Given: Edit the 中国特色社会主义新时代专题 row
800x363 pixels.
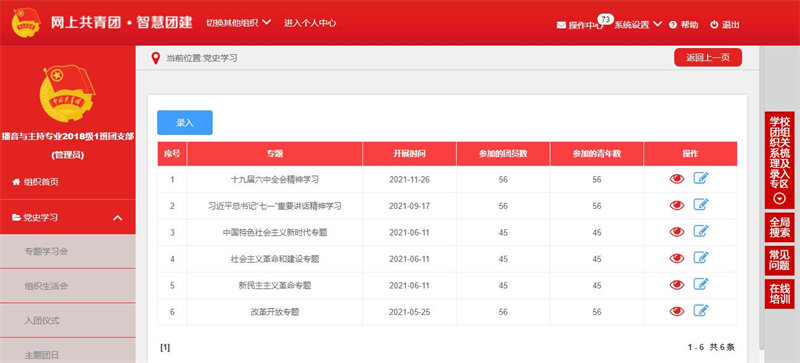Looking at the screenshot, I should tap(701, 231).
